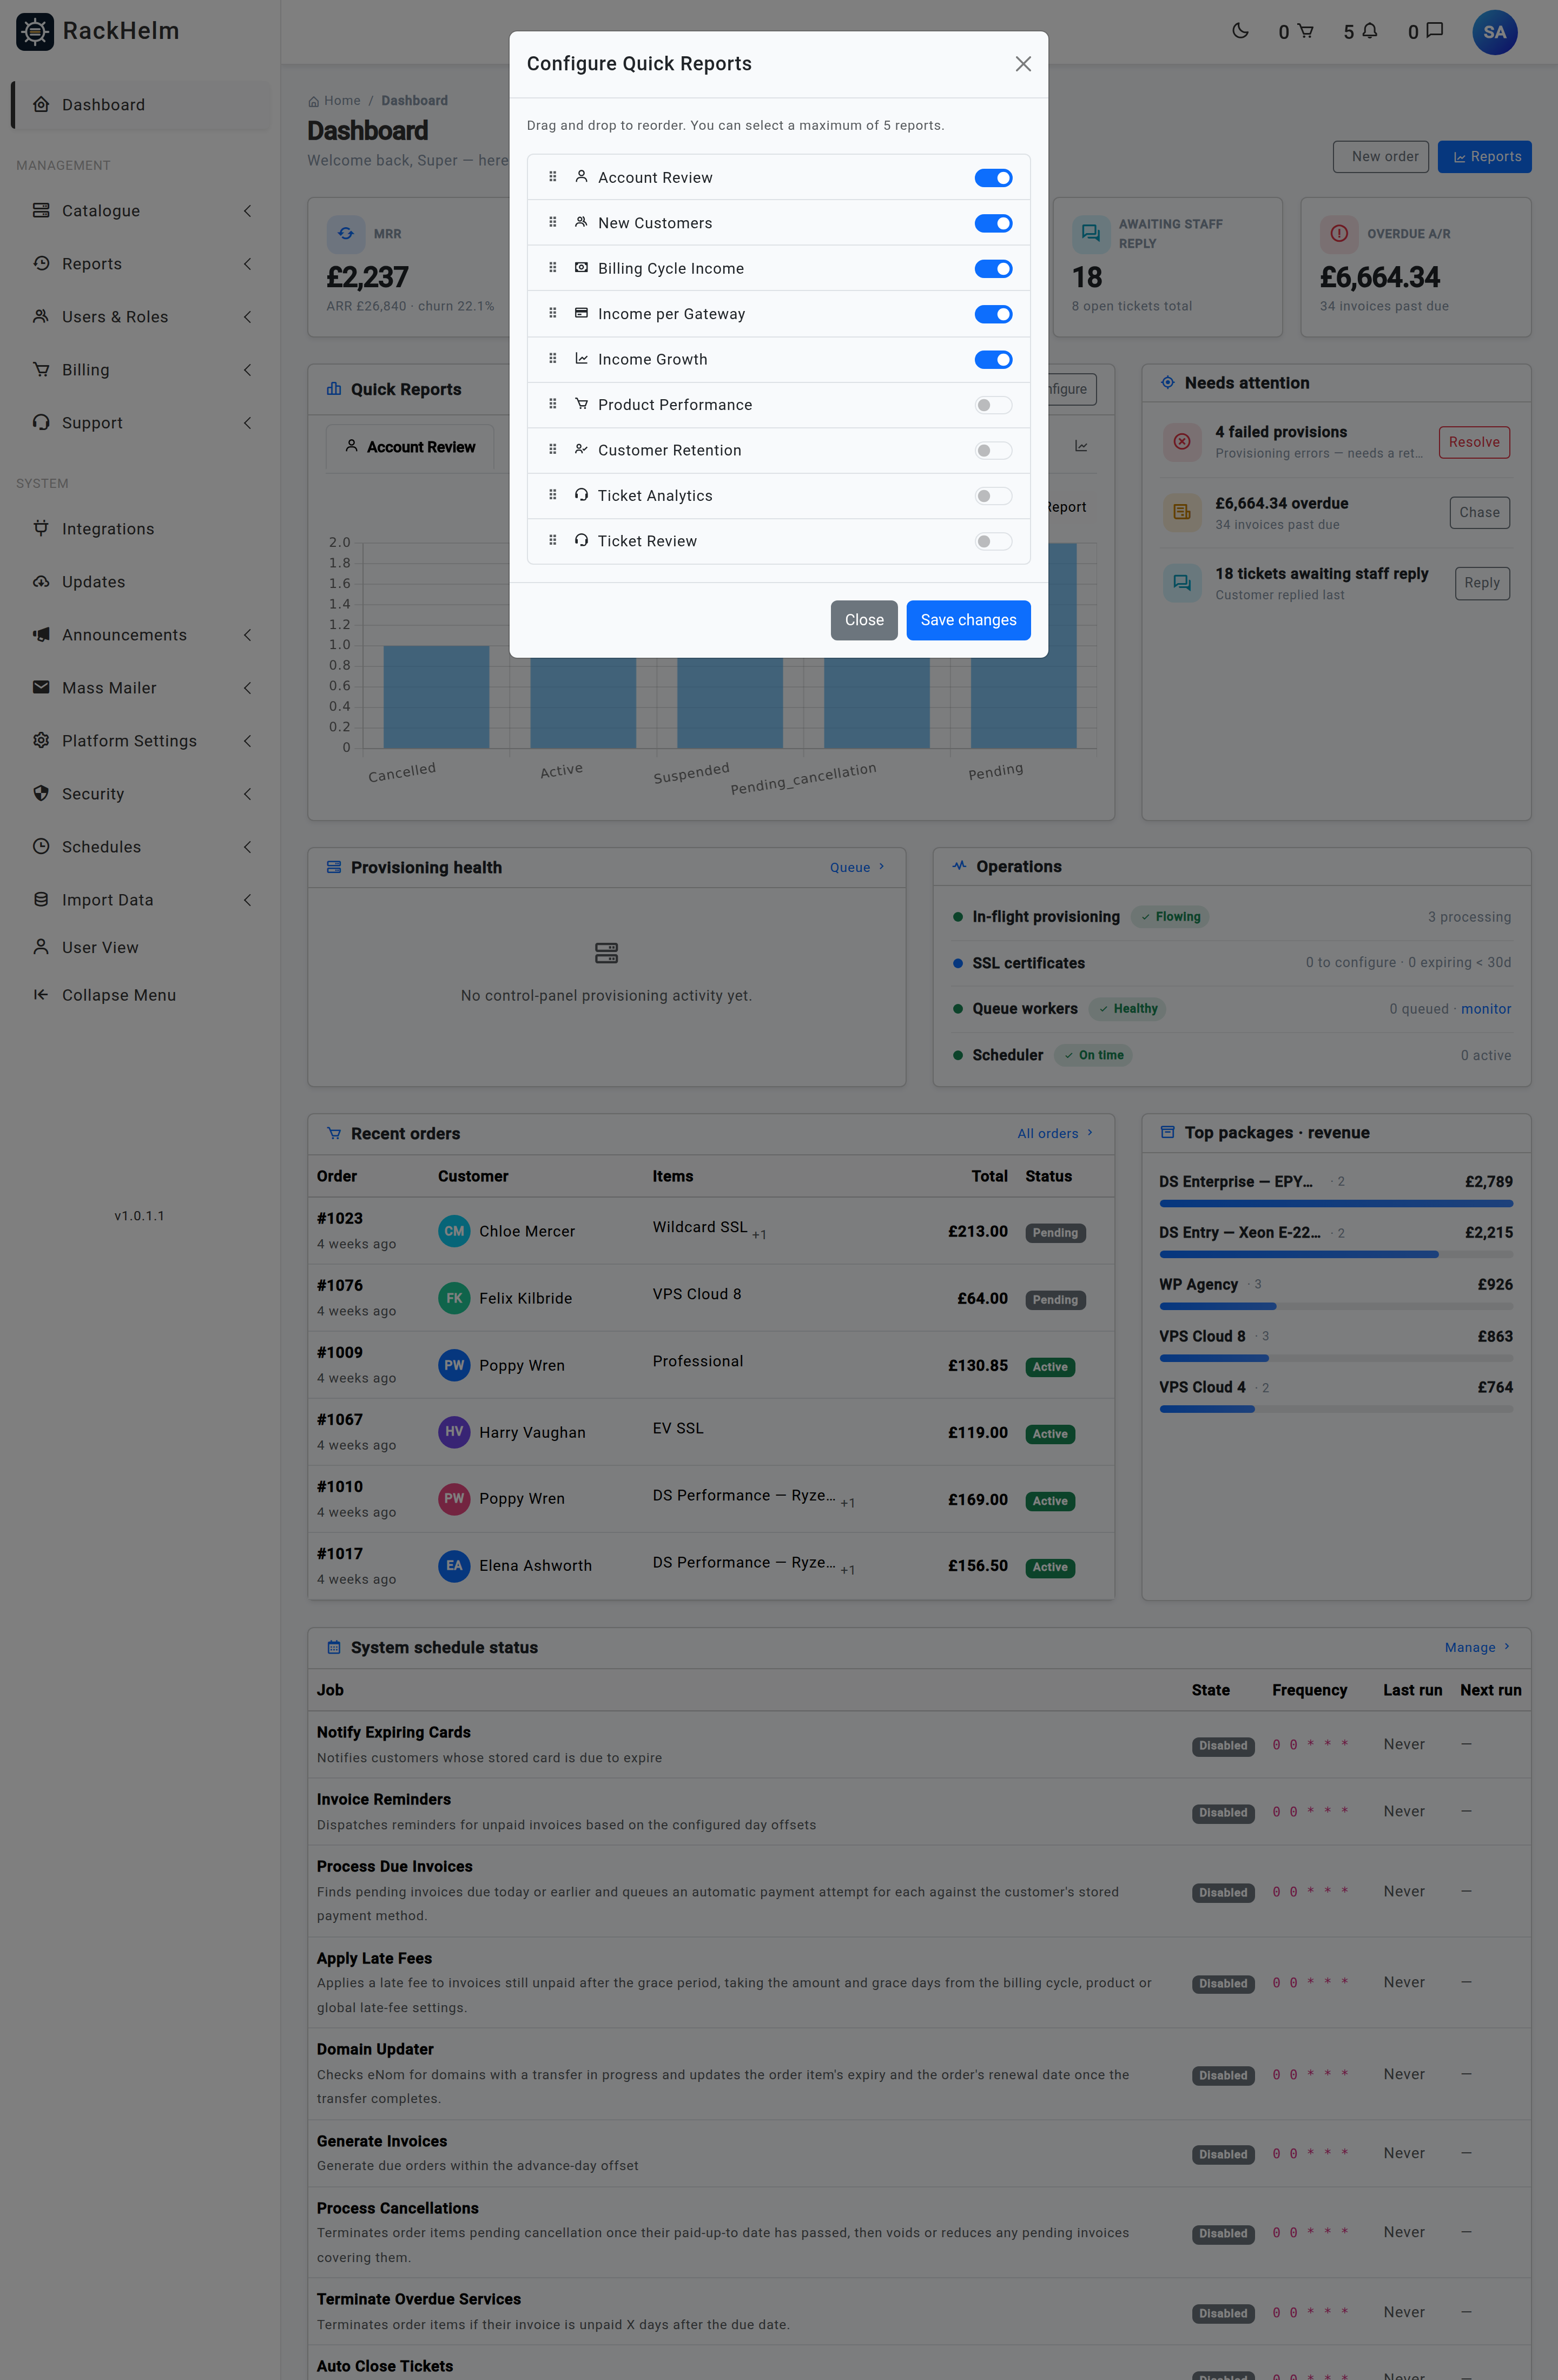Click the MRR refresh icon
Screen dimensions: 1558x2380
tap(345, 233)
